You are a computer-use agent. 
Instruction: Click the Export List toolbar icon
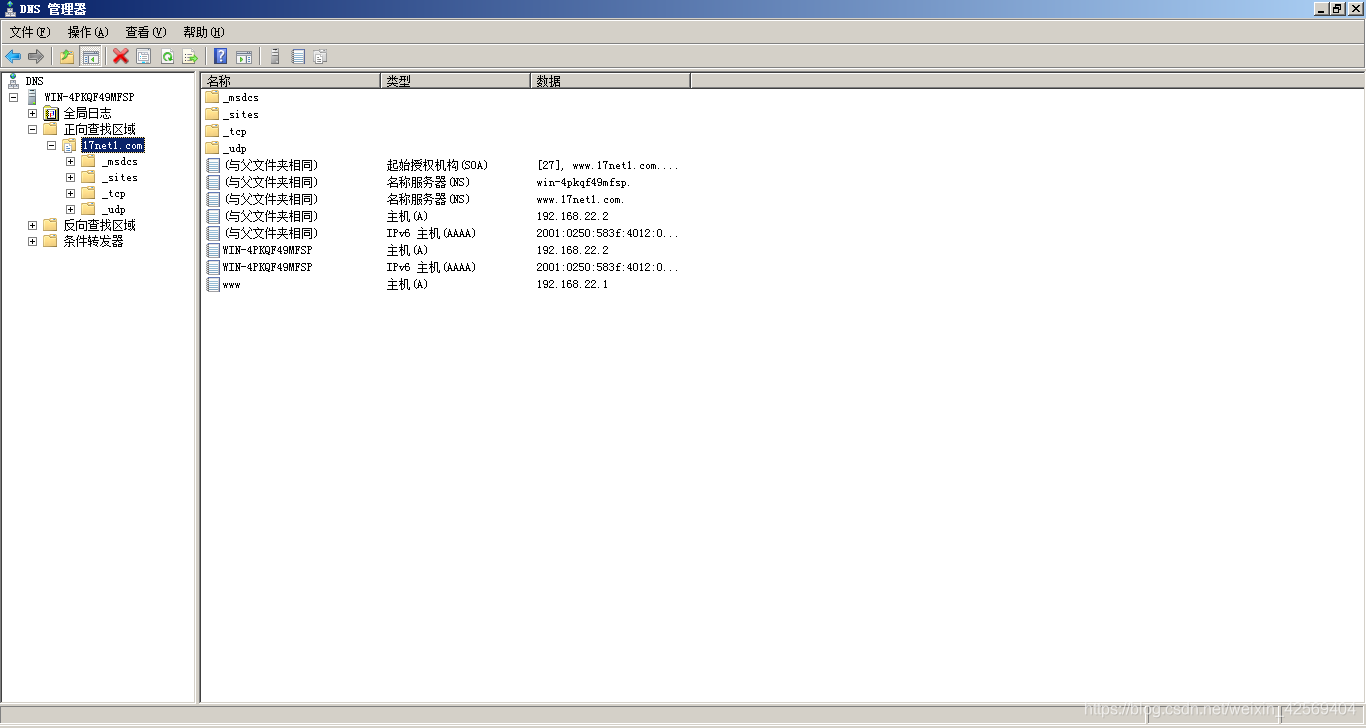pyautogui.click(x=190, y=57)
